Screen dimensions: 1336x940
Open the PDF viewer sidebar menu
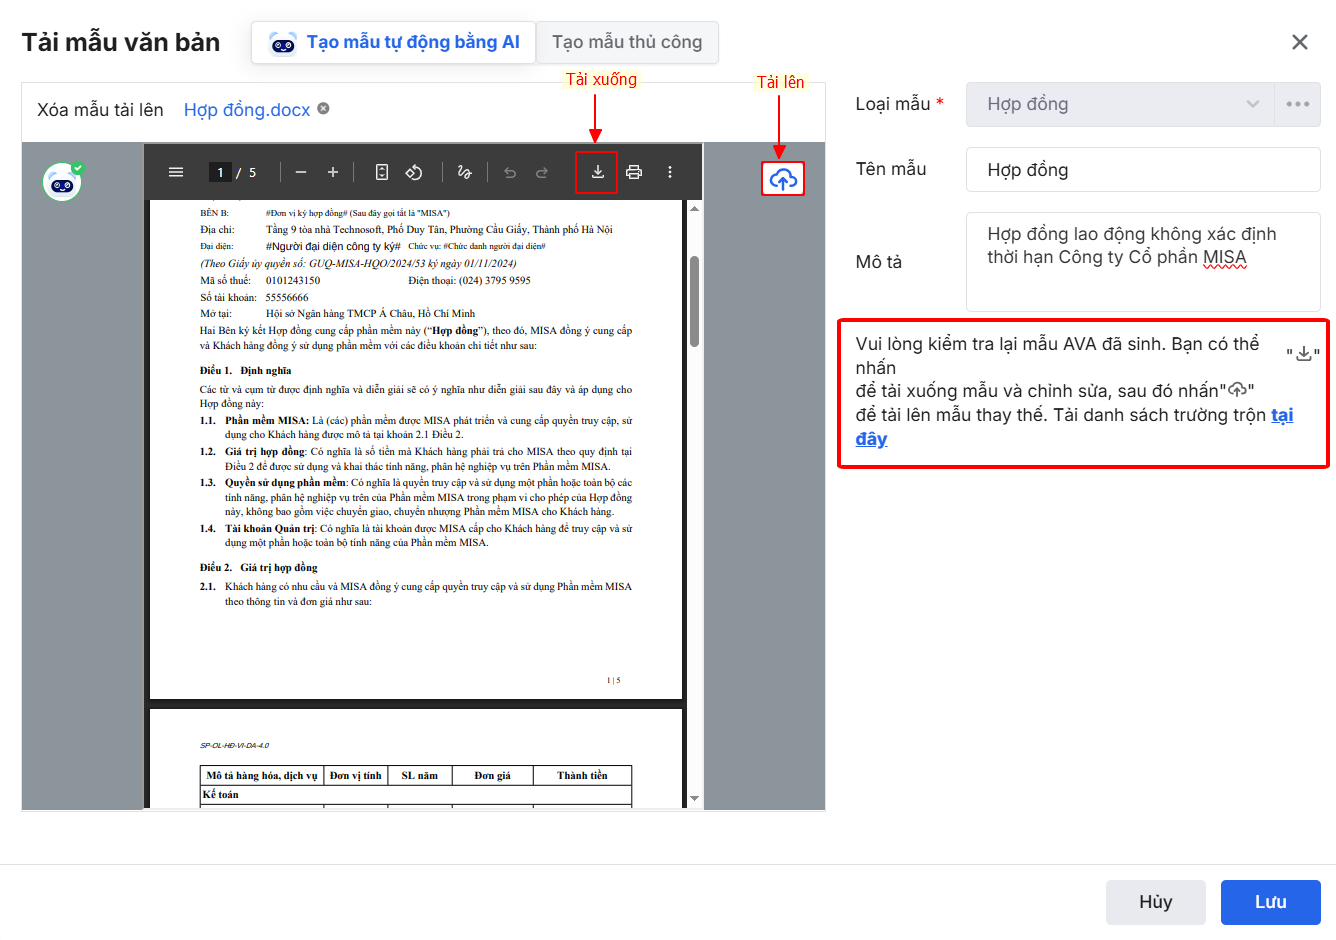(x=176, y=172)
